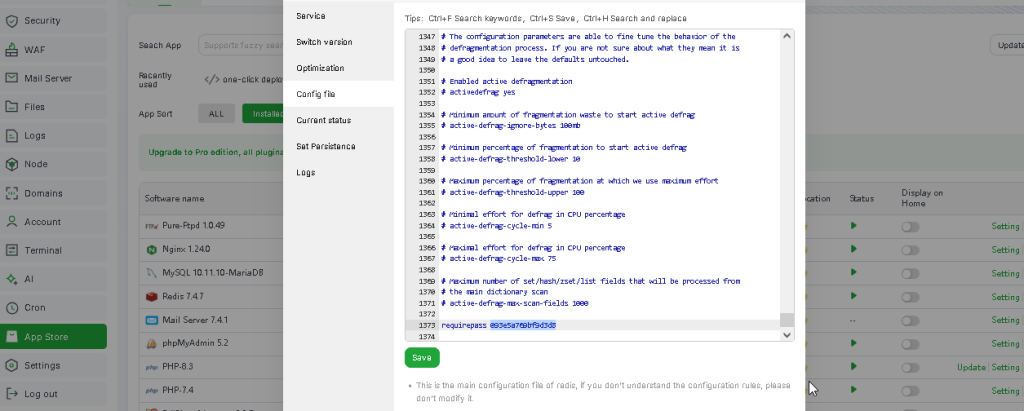Open the Switch version tab
Viewport: 1024px width, 411px height.
[x=338, y=42]
